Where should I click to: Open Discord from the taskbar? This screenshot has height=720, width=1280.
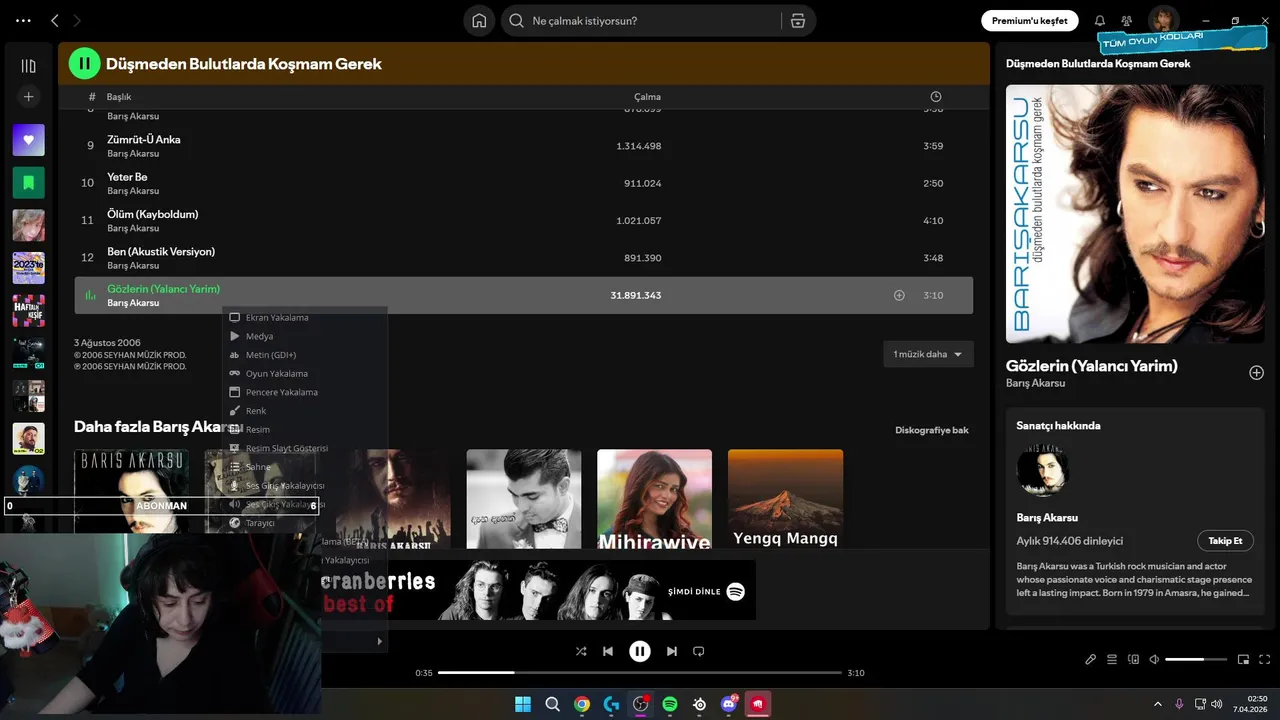(729, 704)
